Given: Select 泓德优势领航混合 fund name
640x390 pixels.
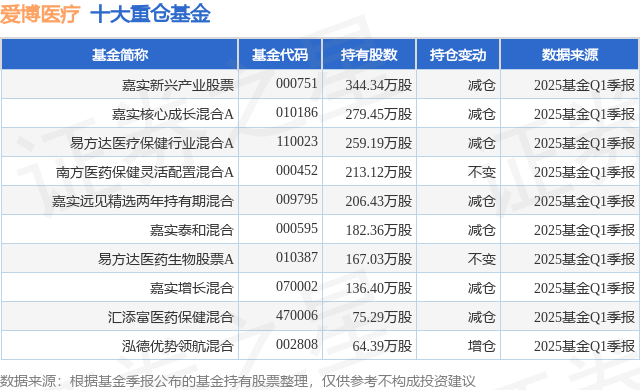Looking at the screenshot, I should (178, 346).
